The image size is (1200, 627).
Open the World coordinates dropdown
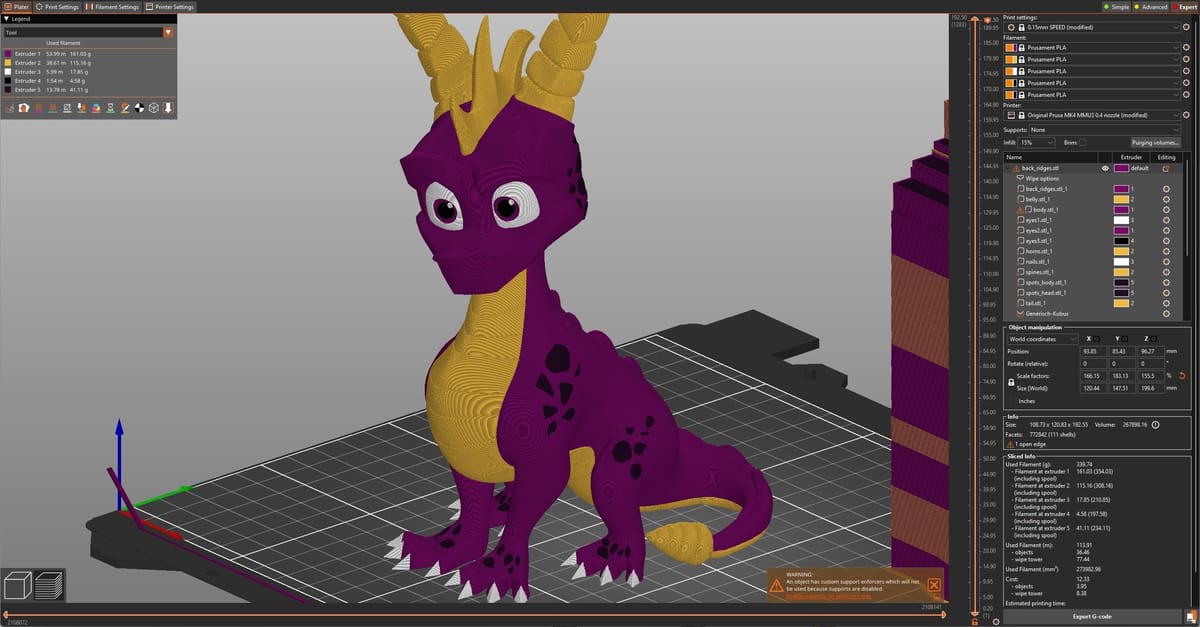1043,339
